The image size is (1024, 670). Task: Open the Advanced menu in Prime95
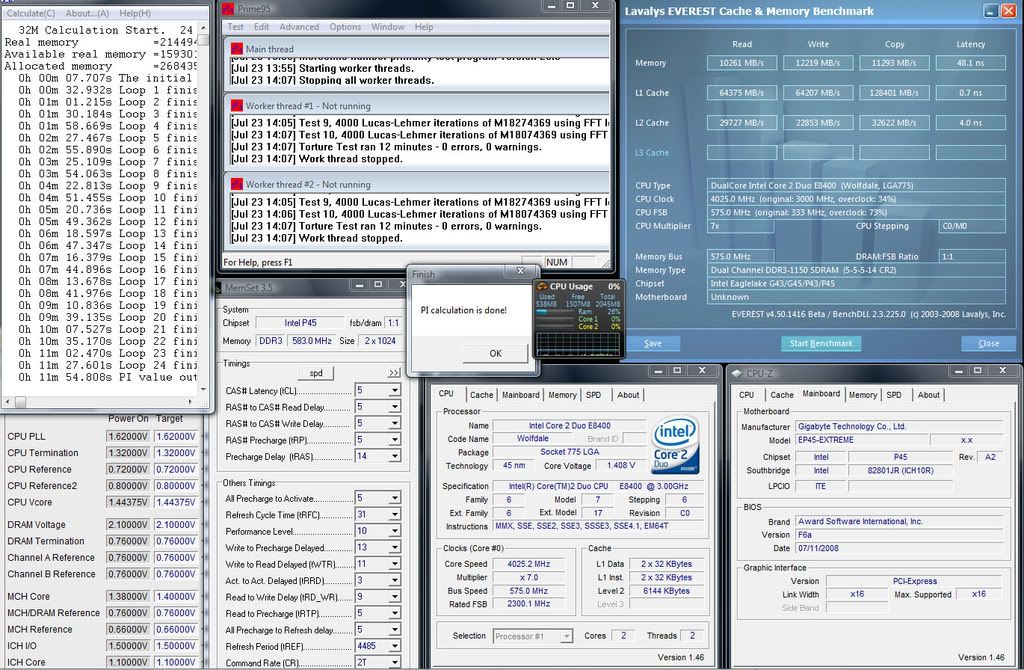click(299, 27)
